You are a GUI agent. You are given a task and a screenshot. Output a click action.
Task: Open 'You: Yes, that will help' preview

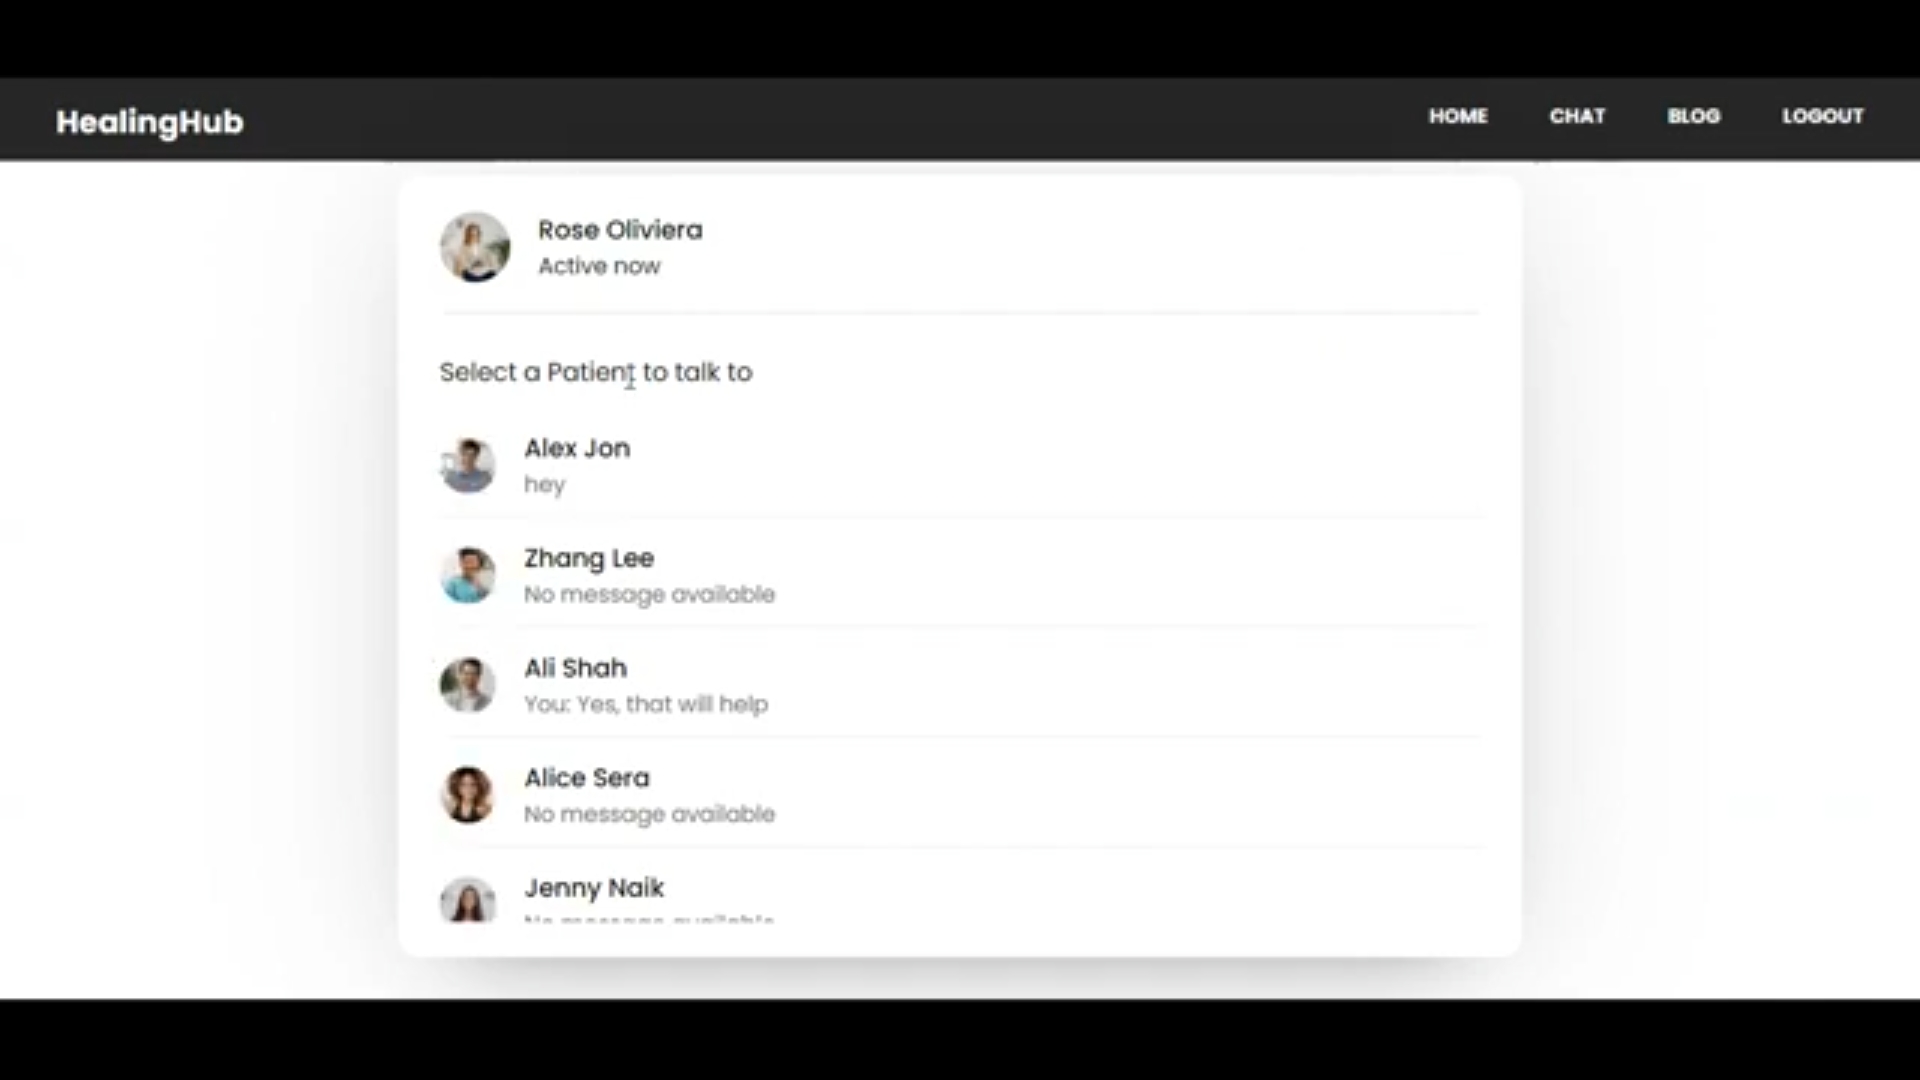[646, 704]
